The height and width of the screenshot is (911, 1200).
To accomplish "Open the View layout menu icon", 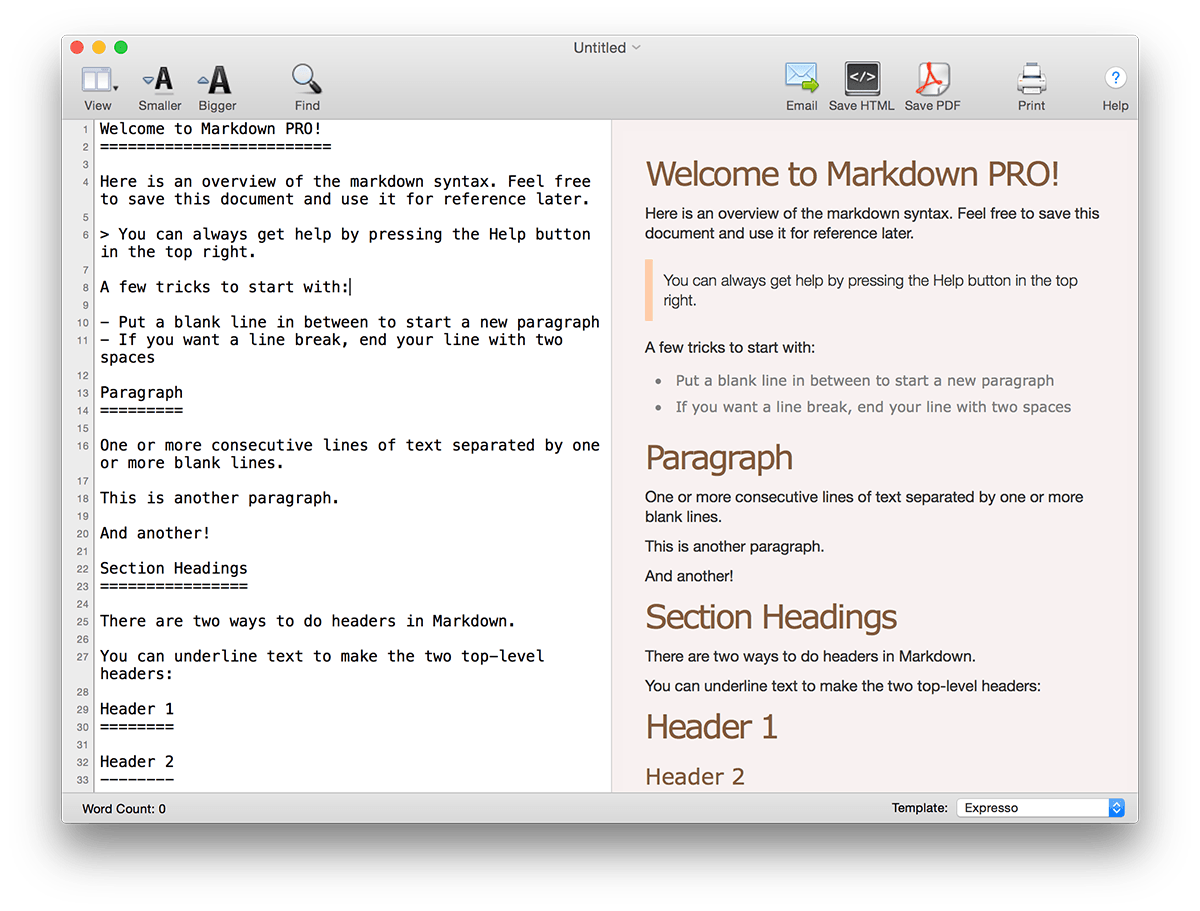I will click(x=99, y=80).
